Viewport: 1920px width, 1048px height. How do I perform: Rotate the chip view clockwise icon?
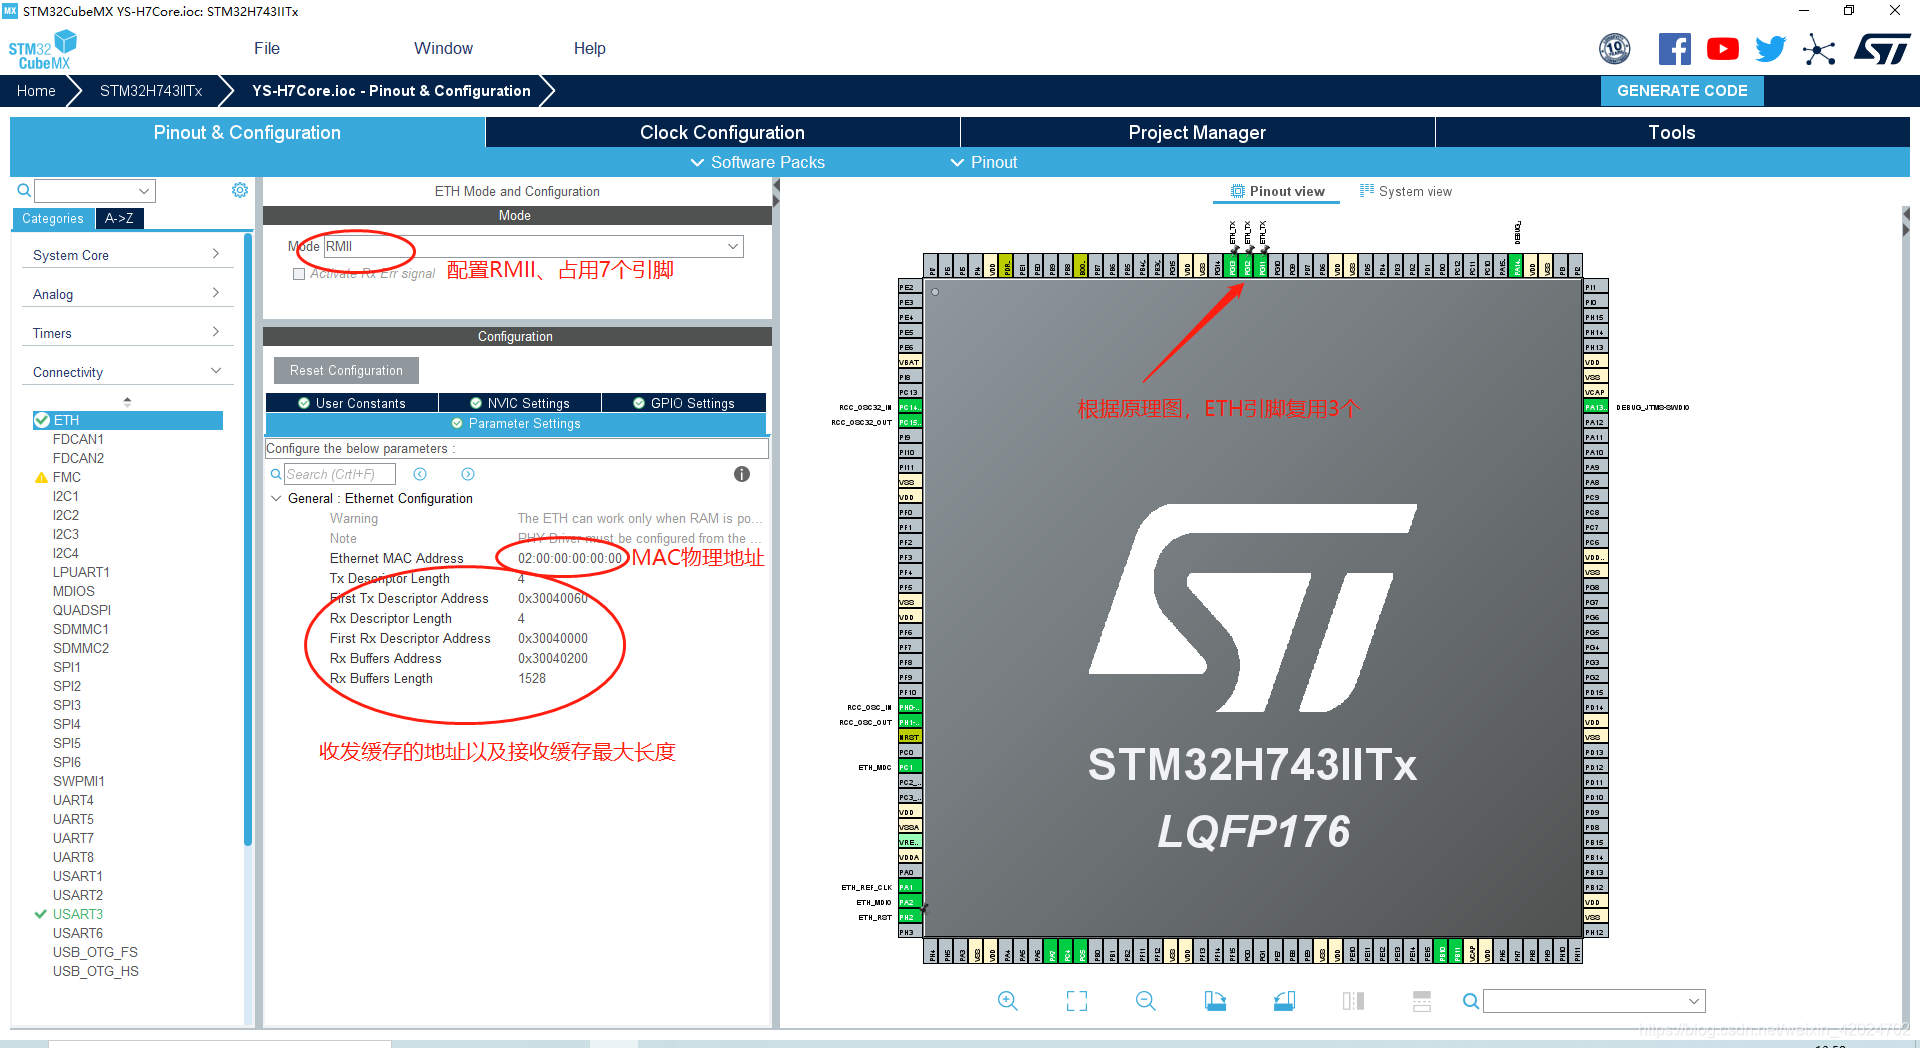pyautogui.click(x=1215, y=1001)
